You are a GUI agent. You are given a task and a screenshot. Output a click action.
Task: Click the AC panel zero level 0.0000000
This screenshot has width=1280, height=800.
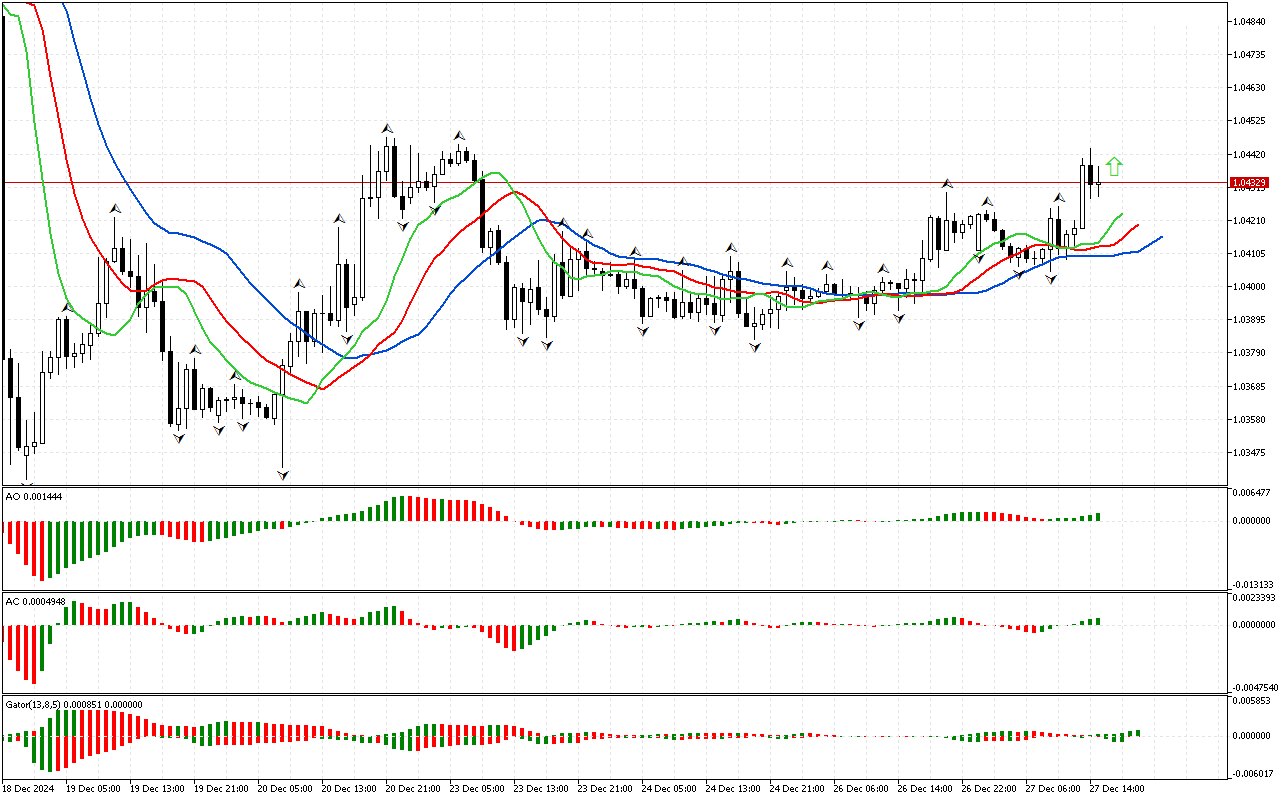[1255, 625]
